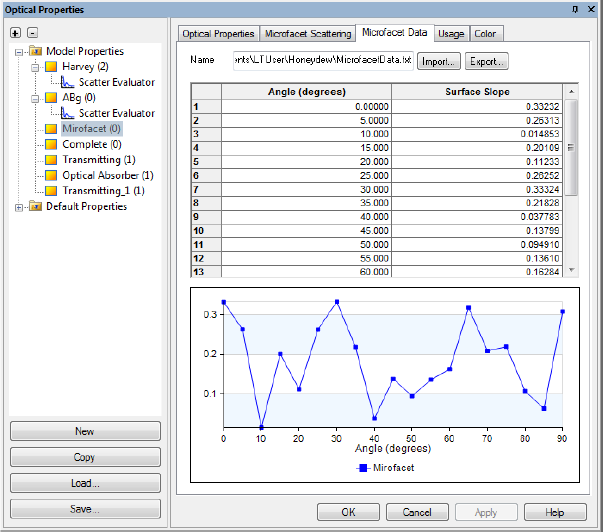Click the Angle (degrees) column header
Image resolution: width=605 pixels, height=532 pixels.
click(306, 92)
